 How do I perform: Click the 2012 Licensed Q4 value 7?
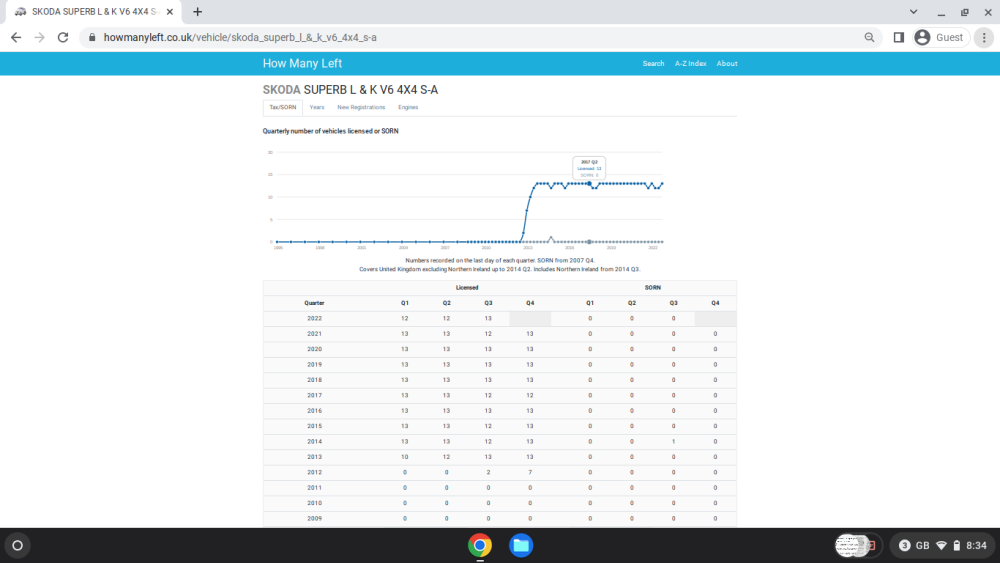(x=530, y=472)
